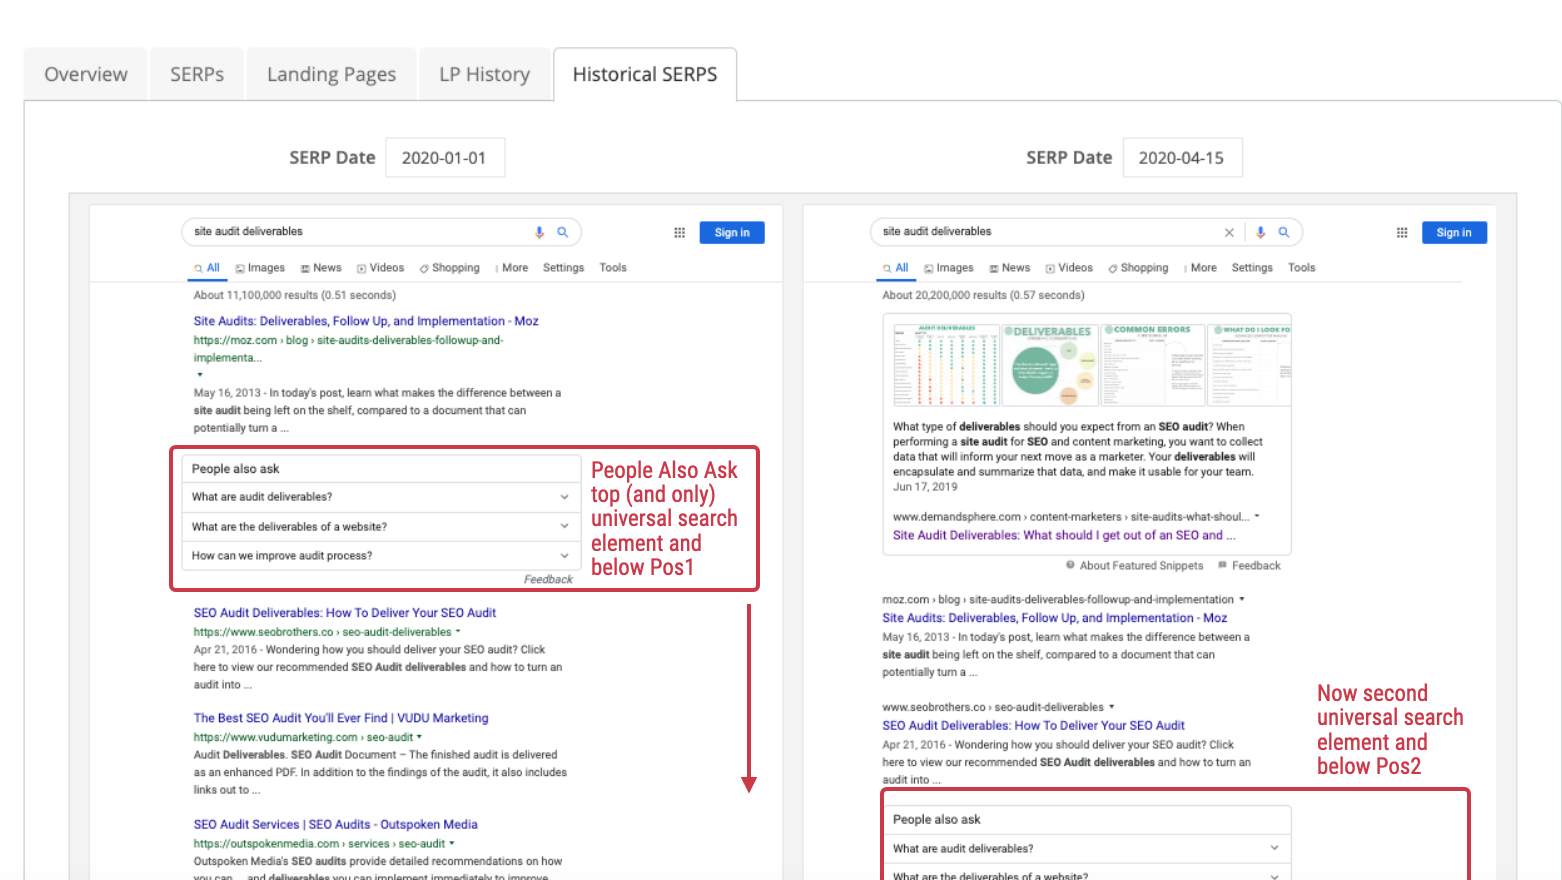1562x880 pixels.
Task: Click the microphone icon in left search bar
Action: click(539, 232)
